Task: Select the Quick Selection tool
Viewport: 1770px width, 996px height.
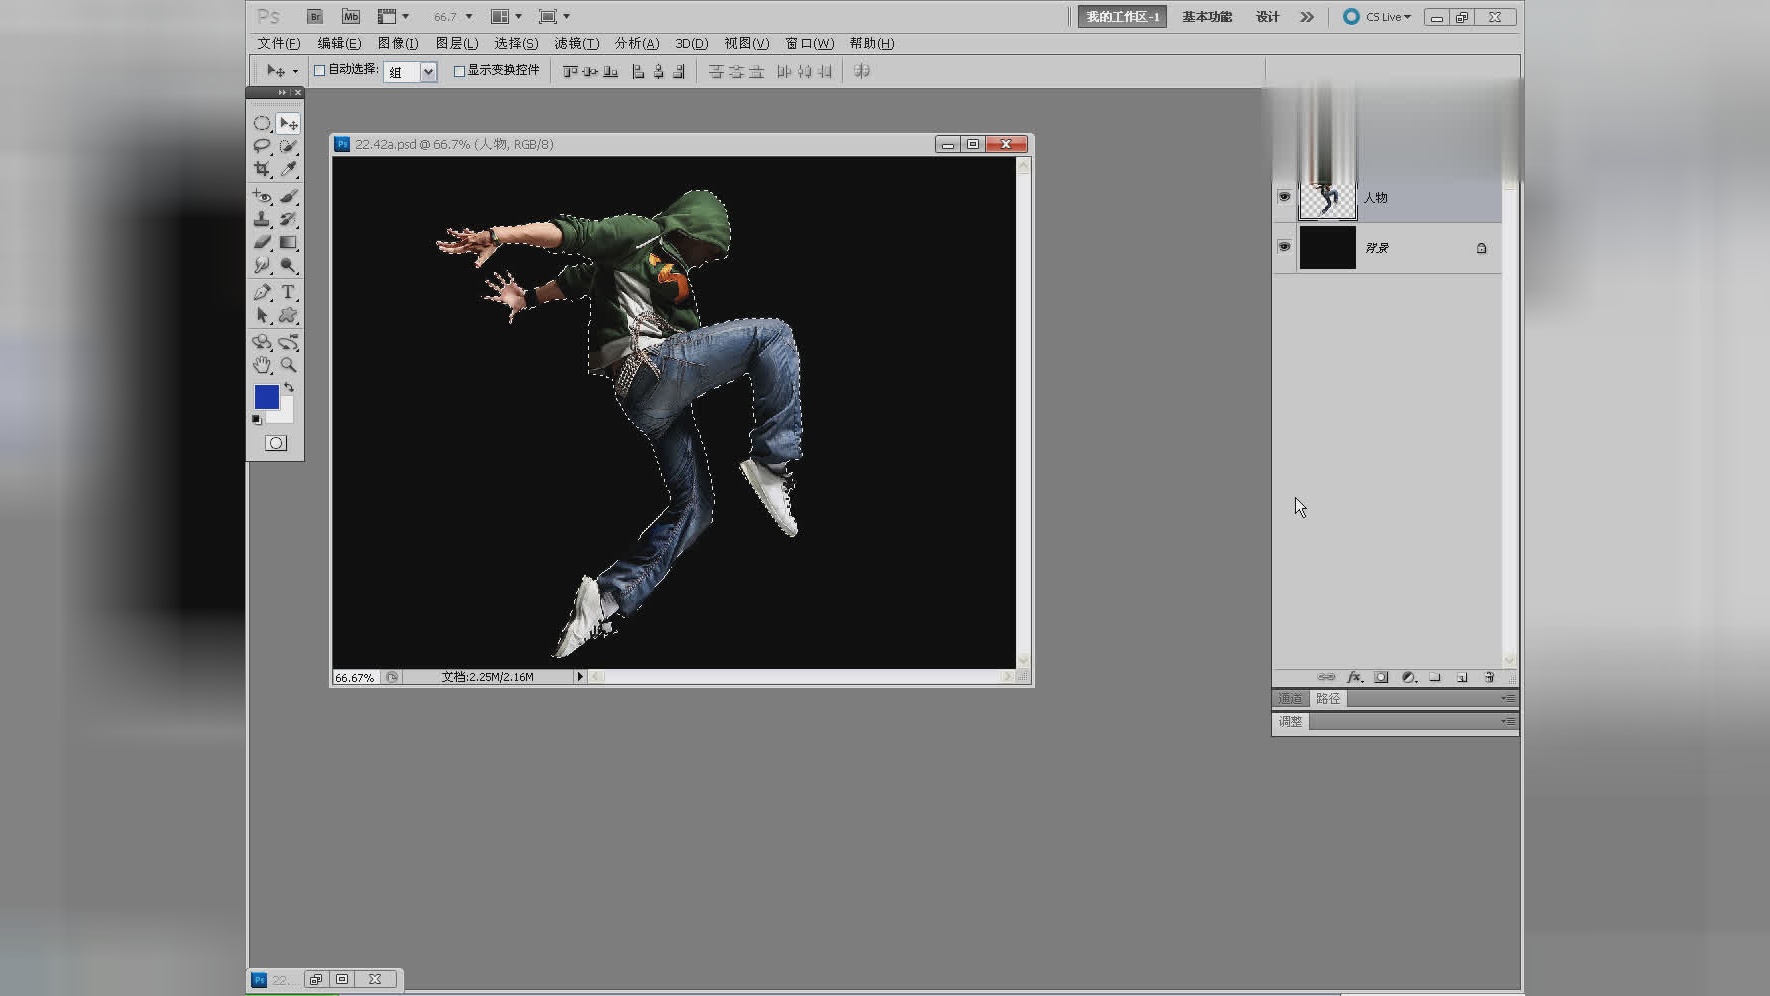Action: tap(288, 146)
